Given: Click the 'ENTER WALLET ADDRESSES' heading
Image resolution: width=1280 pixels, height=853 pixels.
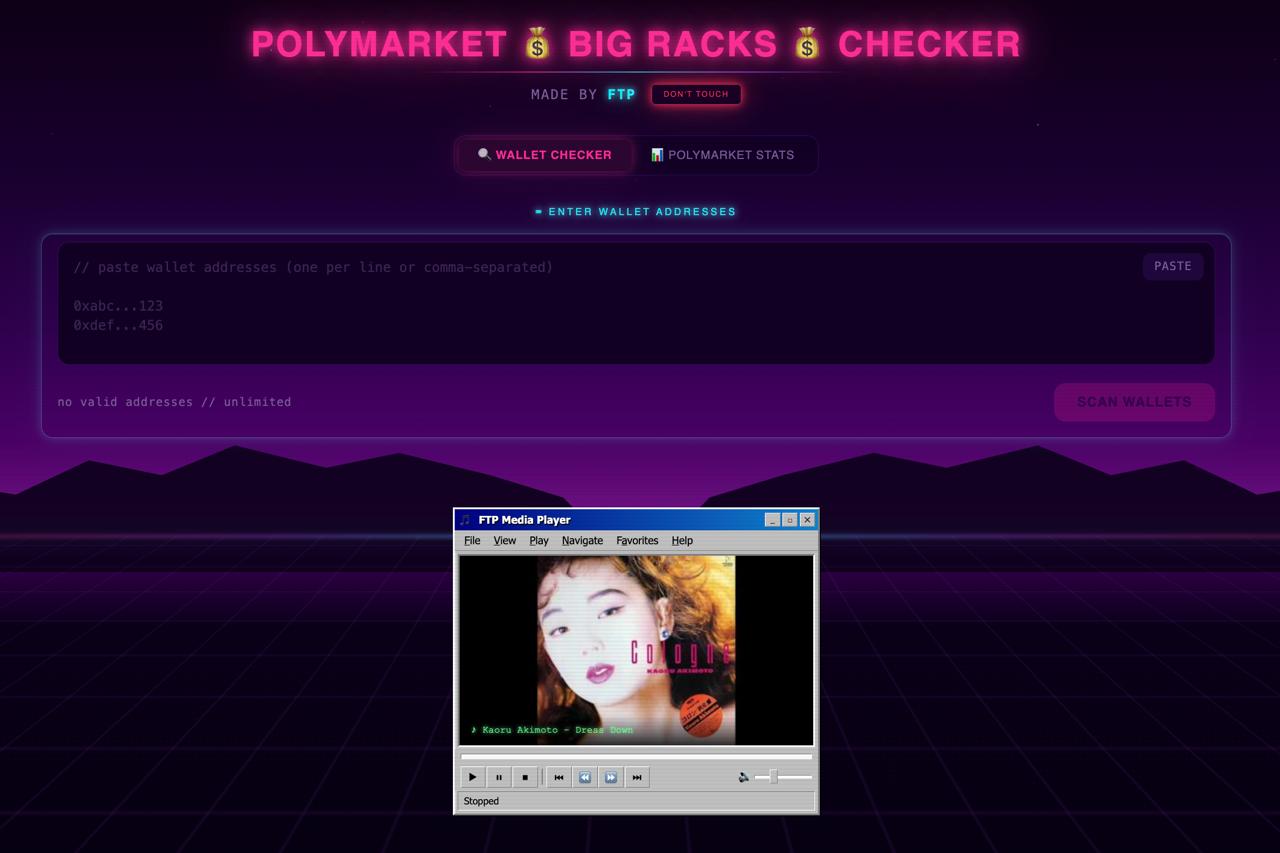Looking at the screenshot, I should pos(636,212).
